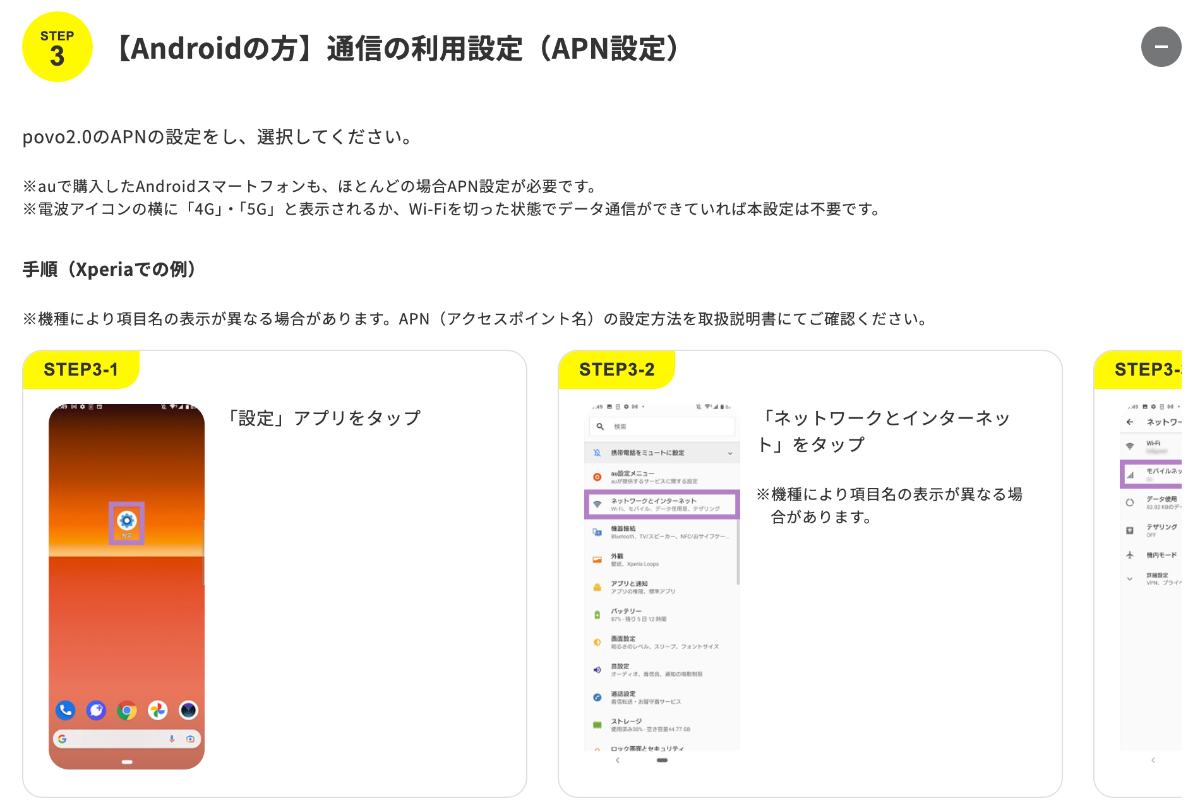This screenshot has height=808, width=1200.
Task: Tap the back arrow in network settings header
Action: (x=1130, y=420)
